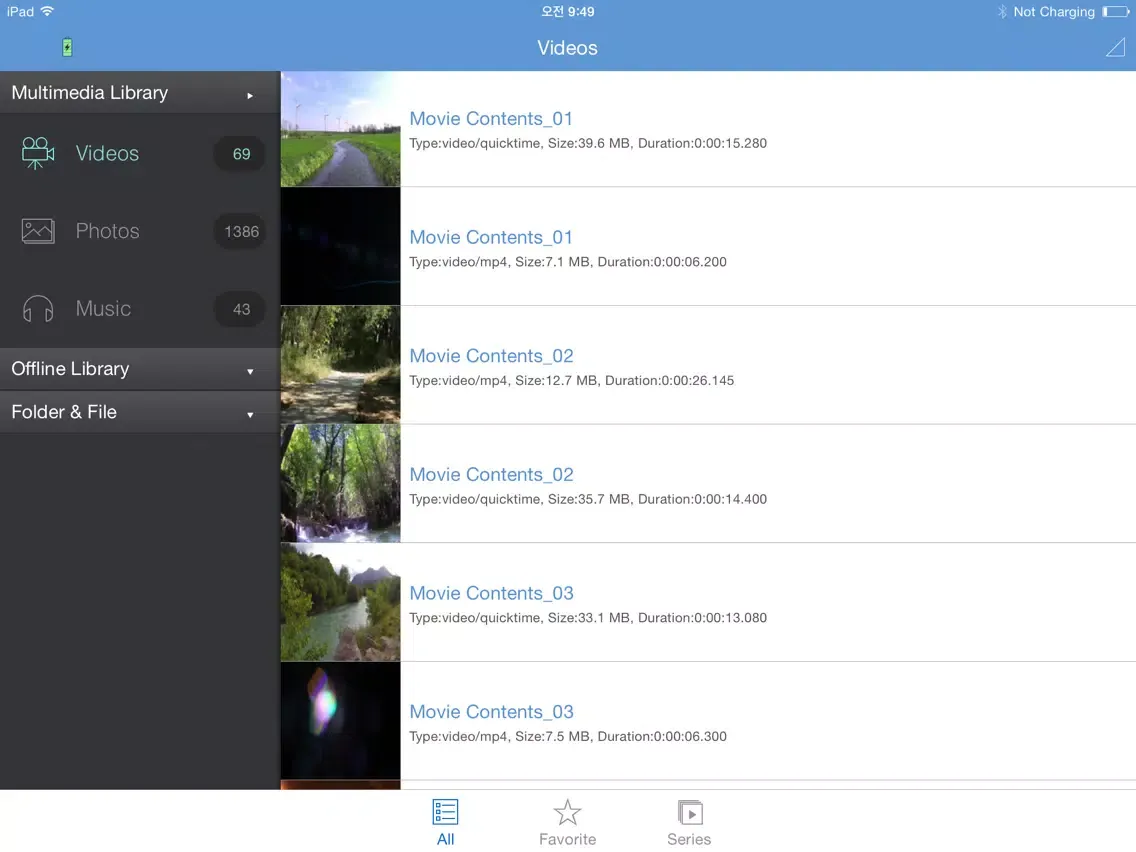Open the mountain river video thumbnail
Screen dimensions: 1136x852
tap(341, 602)
